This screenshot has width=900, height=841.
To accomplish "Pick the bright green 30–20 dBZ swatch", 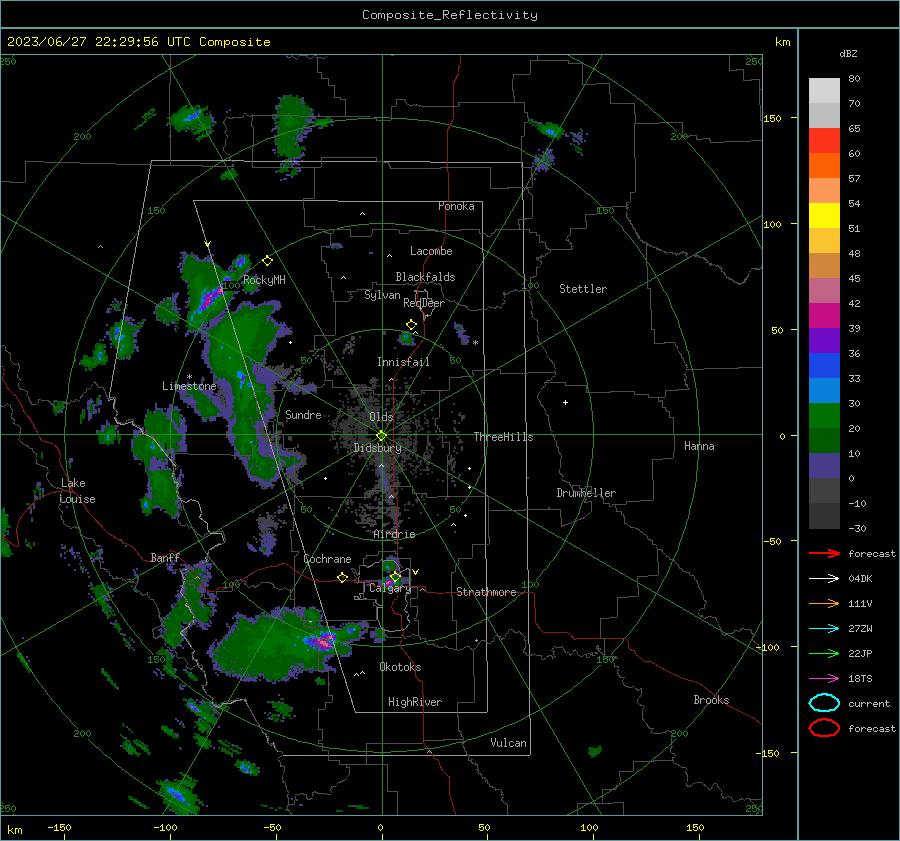I will pyautogui.click(x=824, y=416).
